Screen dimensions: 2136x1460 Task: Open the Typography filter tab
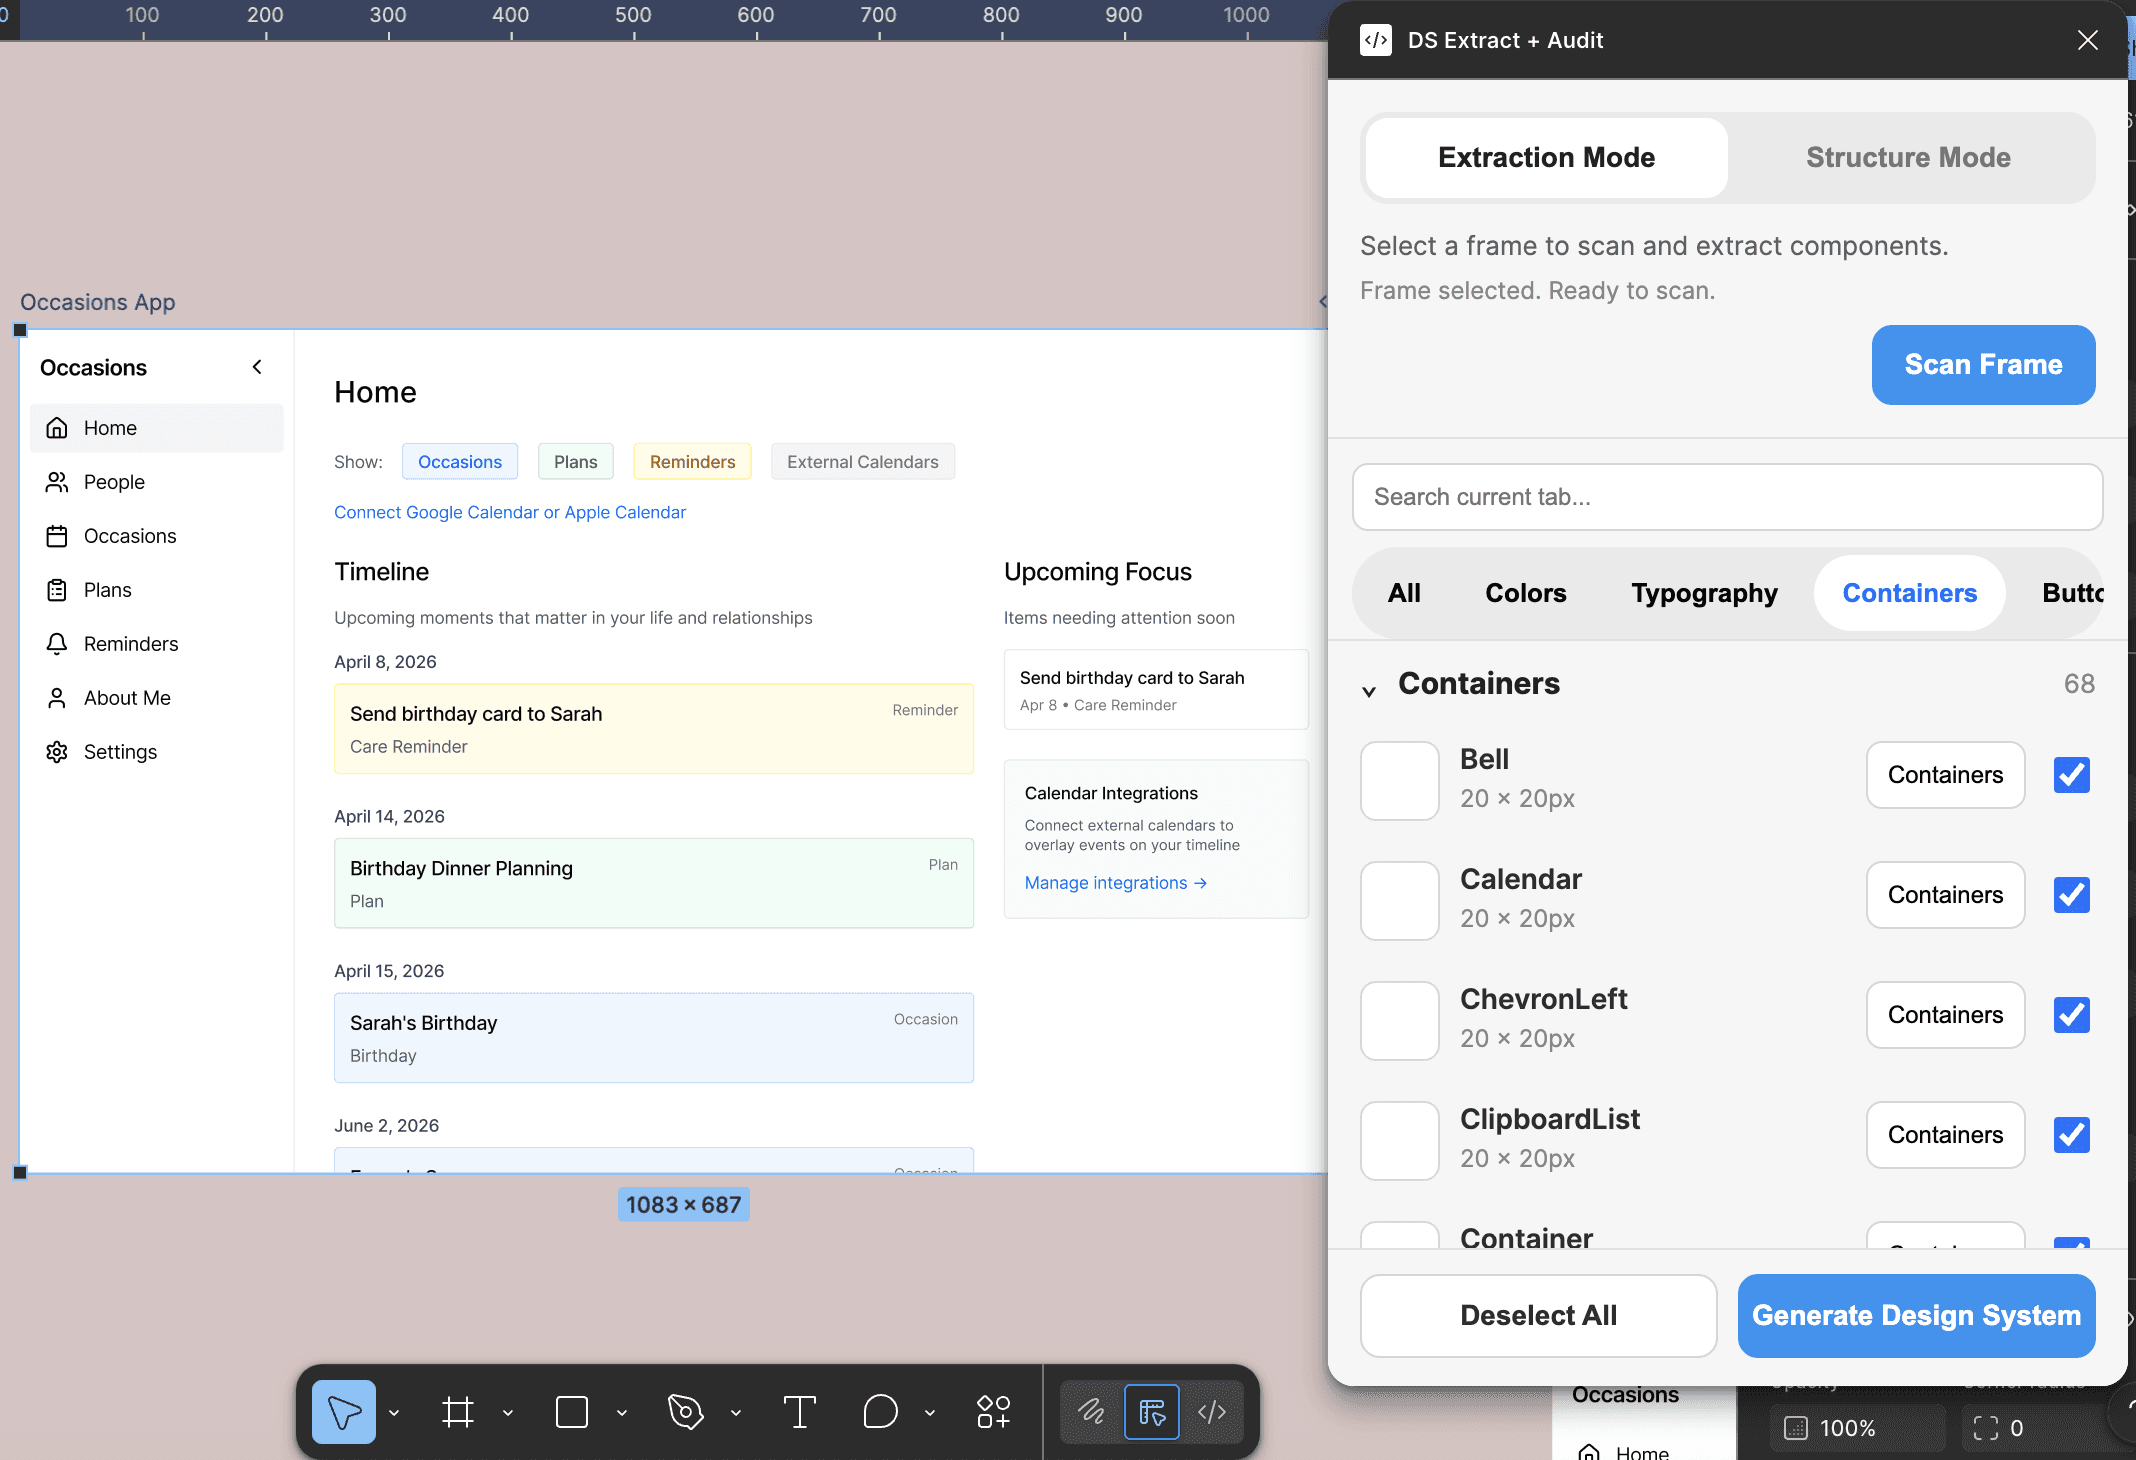(x=1704, y=593)
